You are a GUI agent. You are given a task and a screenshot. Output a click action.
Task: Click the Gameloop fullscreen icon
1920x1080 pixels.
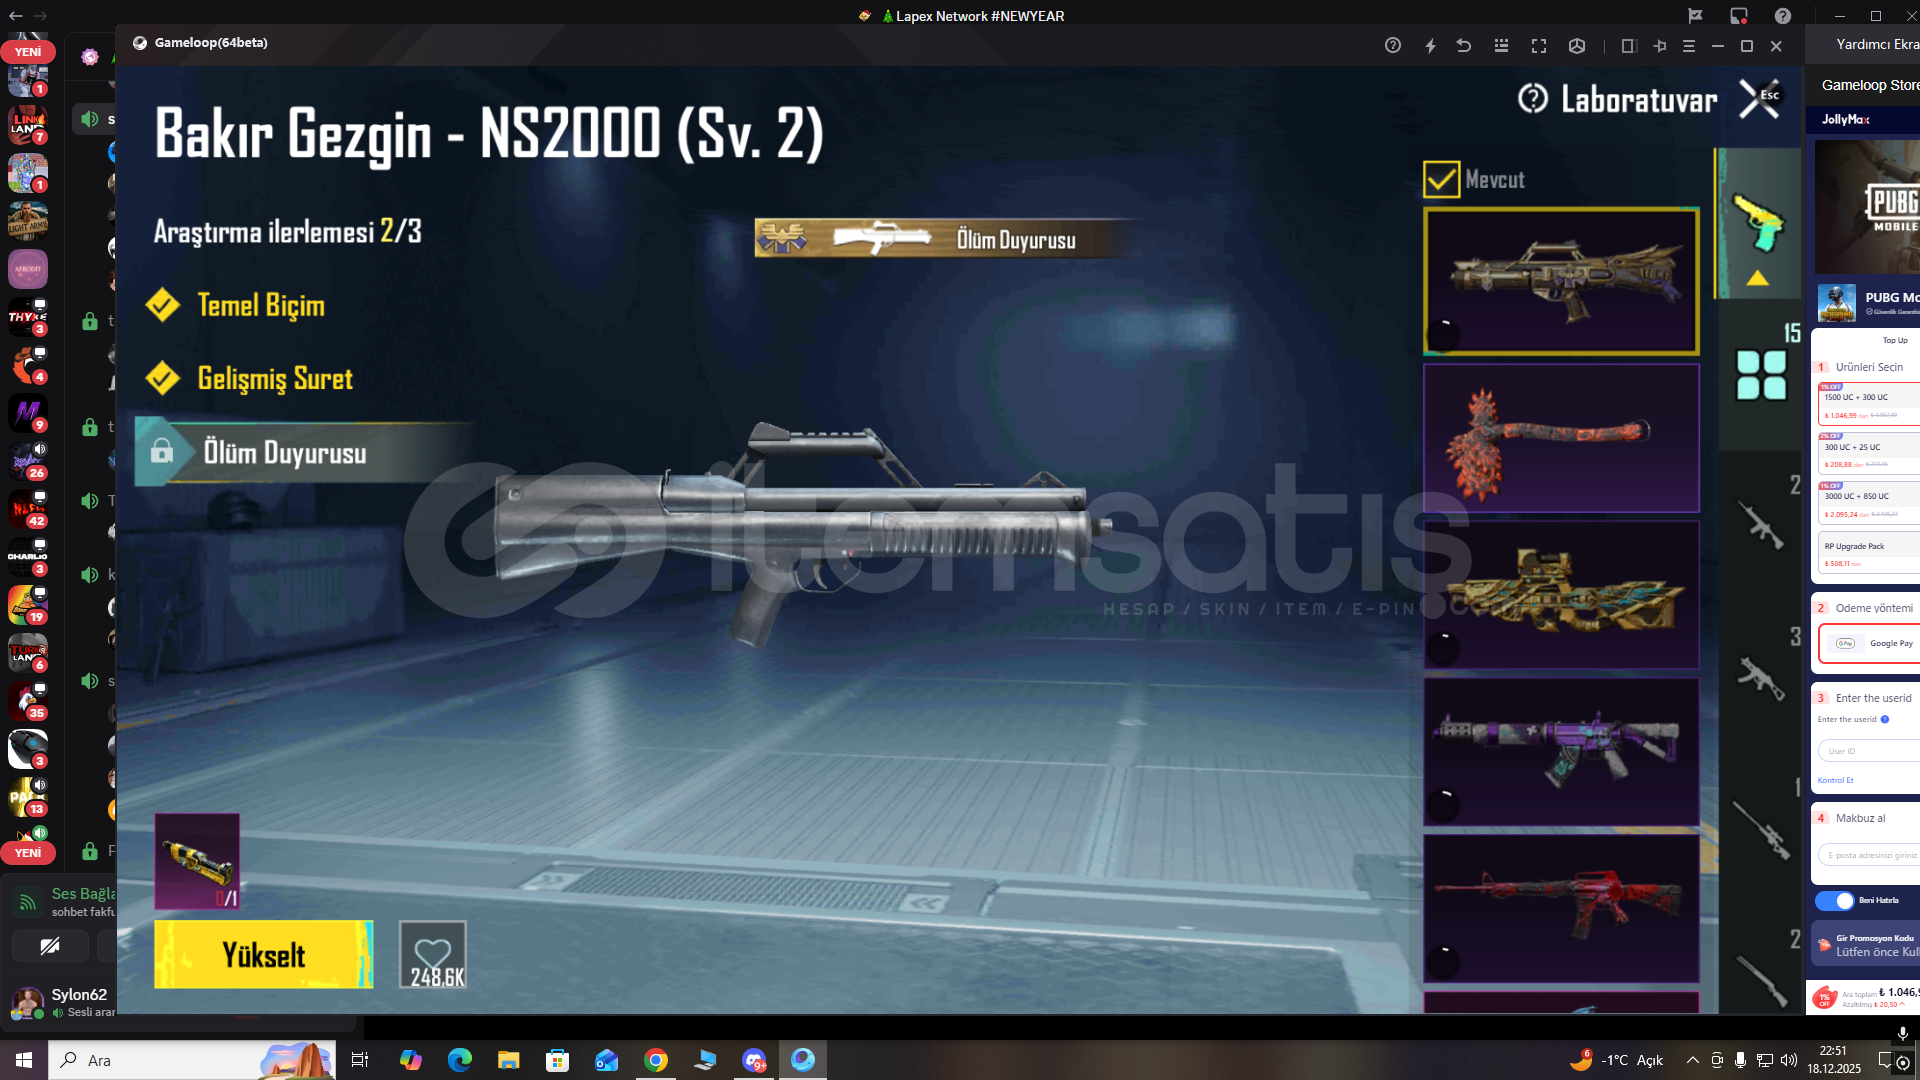click(x=1539, y=46)
